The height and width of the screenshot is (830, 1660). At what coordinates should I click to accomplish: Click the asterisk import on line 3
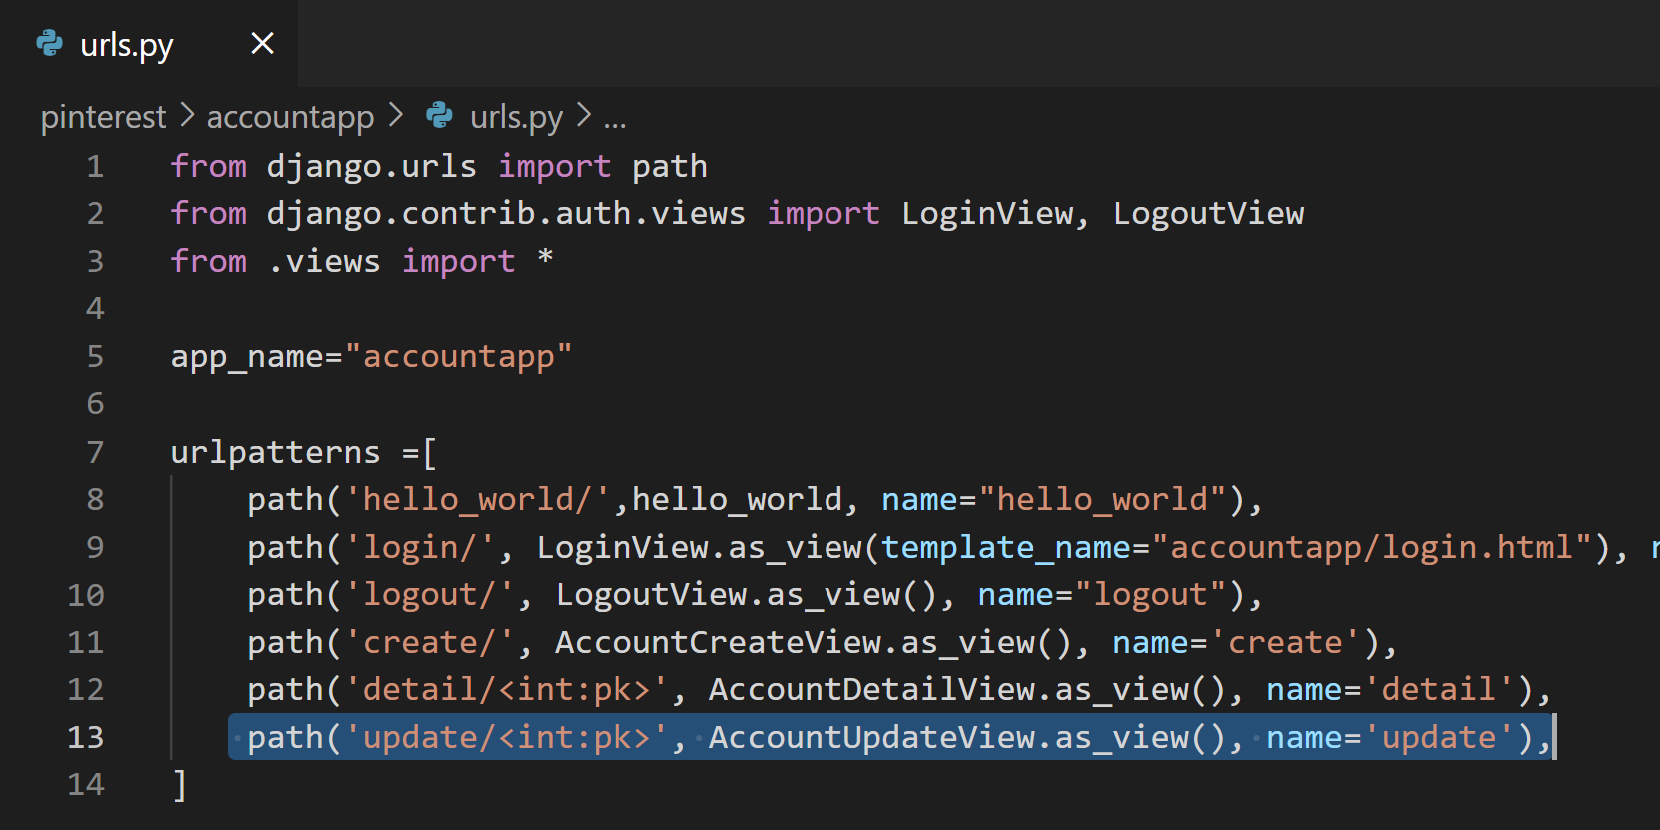click(x=545, y=258)
